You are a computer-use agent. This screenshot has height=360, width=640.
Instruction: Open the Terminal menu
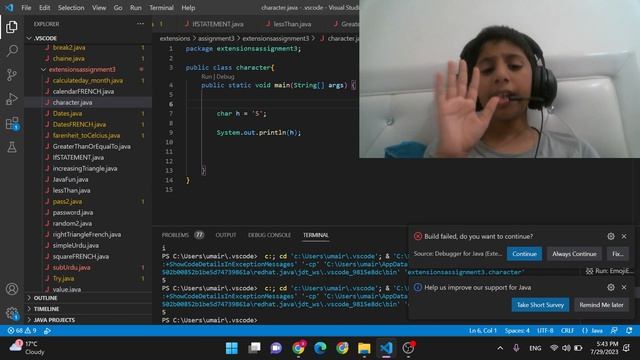click(x=161, y=8)
